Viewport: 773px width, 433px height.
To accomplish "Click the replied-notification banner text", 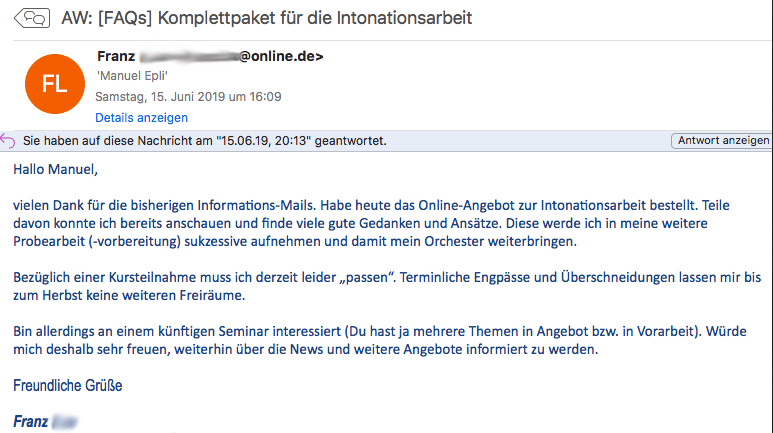I will click(x=205, y=141).
